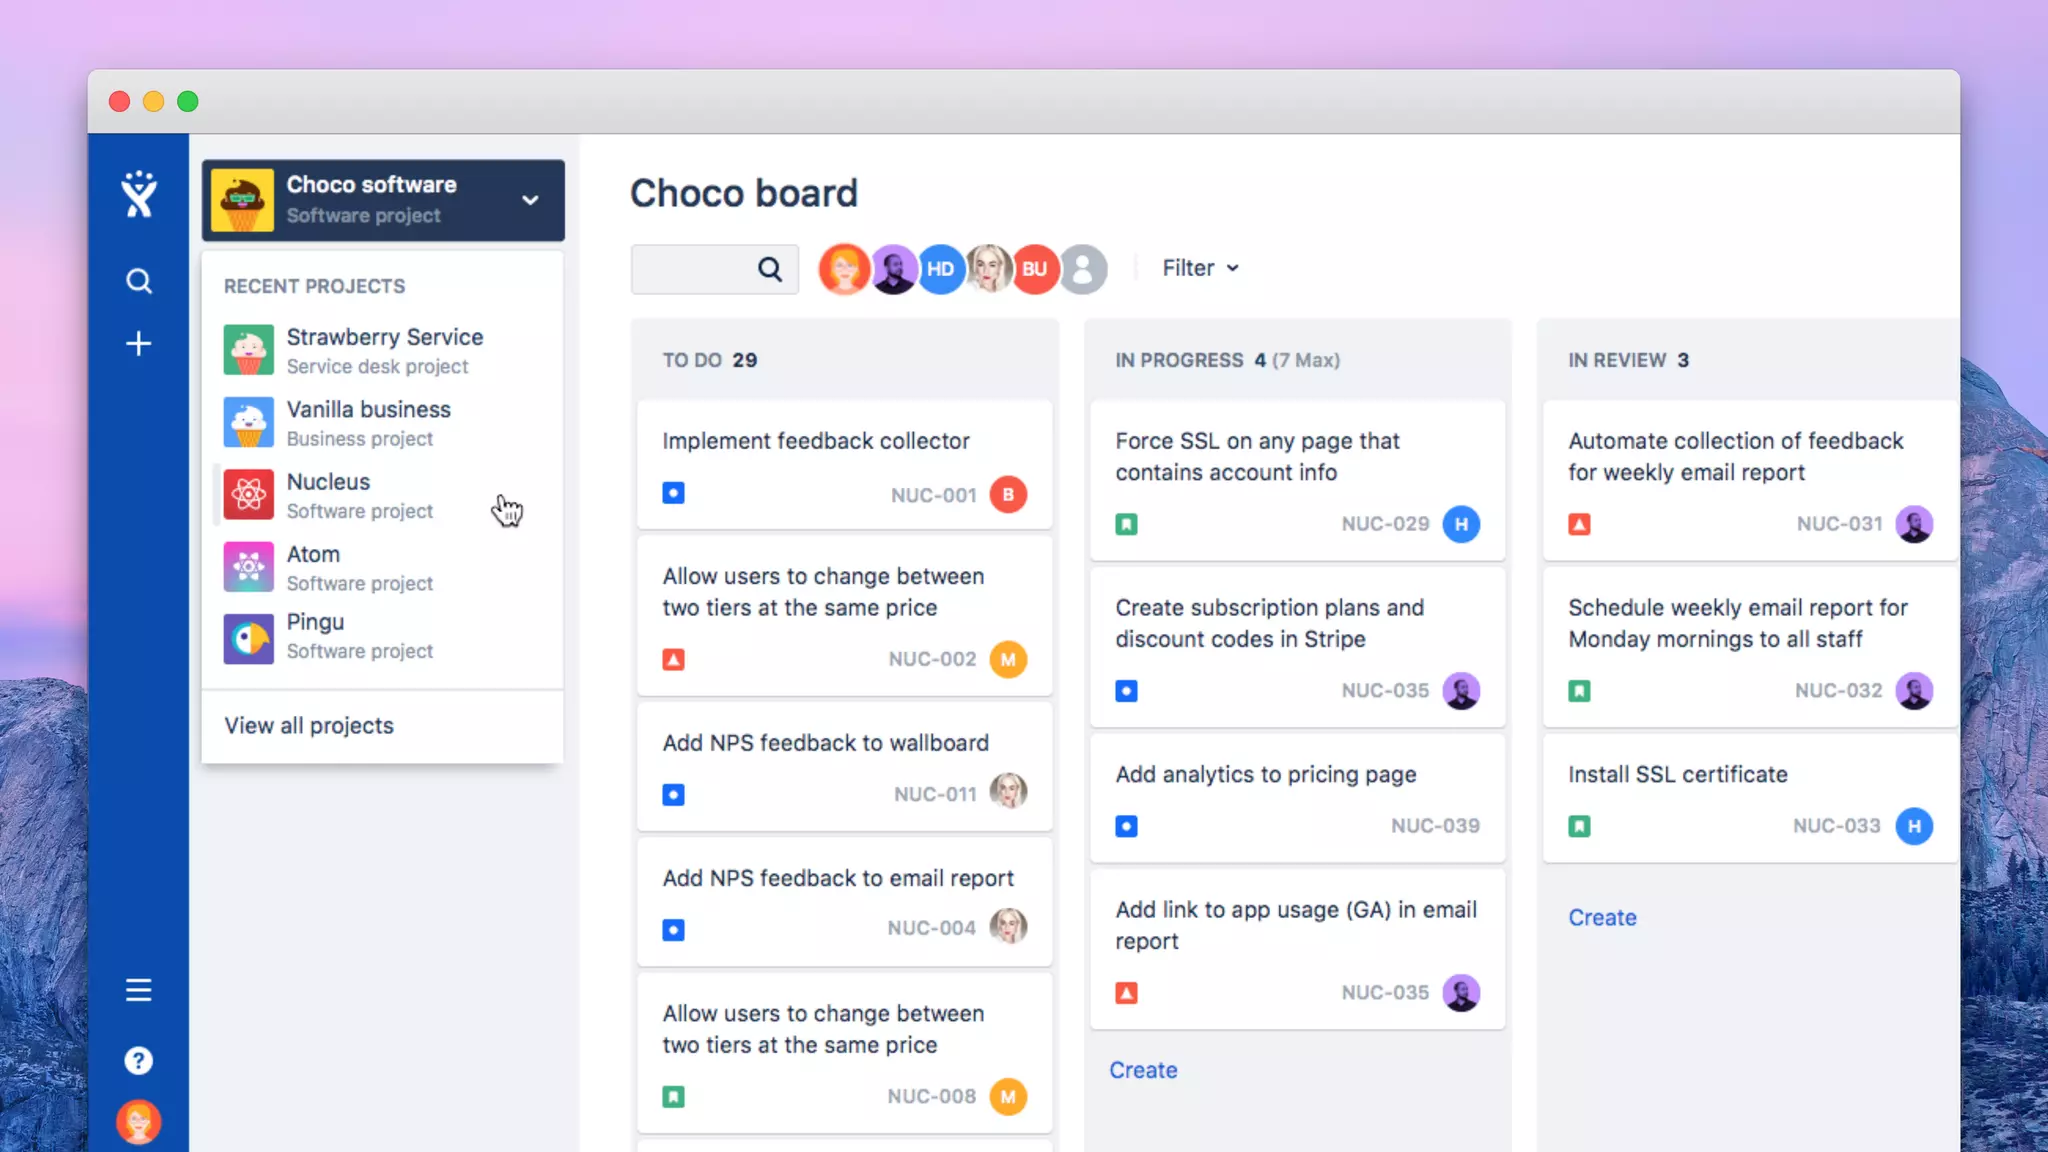Click the profile avatar at sidebar bottom
2048x1152 pixels.
coord(139,1122)
